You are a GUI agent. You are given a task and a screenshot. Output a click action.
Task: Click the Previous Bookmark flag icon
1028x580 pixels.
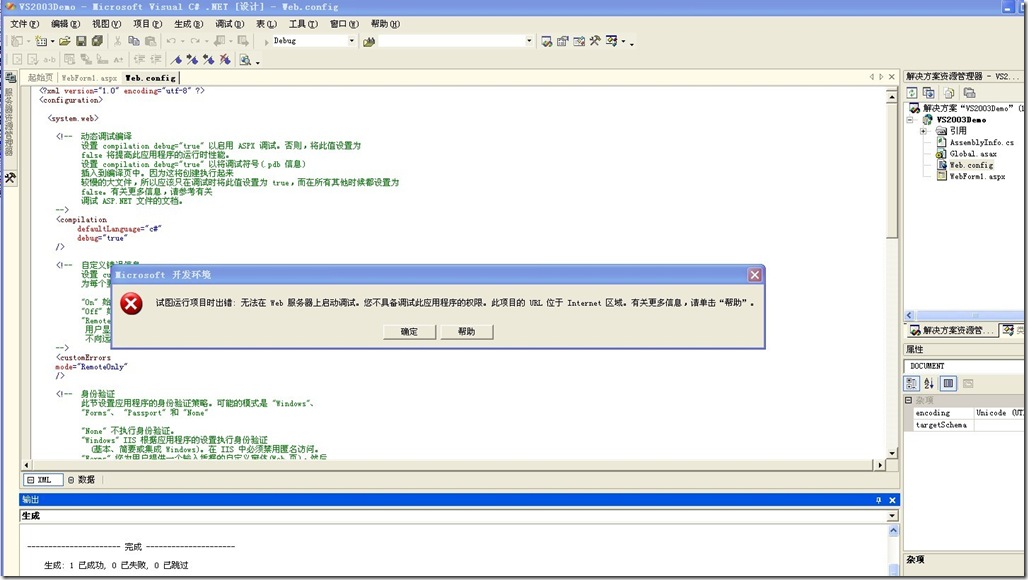point(208,60)
